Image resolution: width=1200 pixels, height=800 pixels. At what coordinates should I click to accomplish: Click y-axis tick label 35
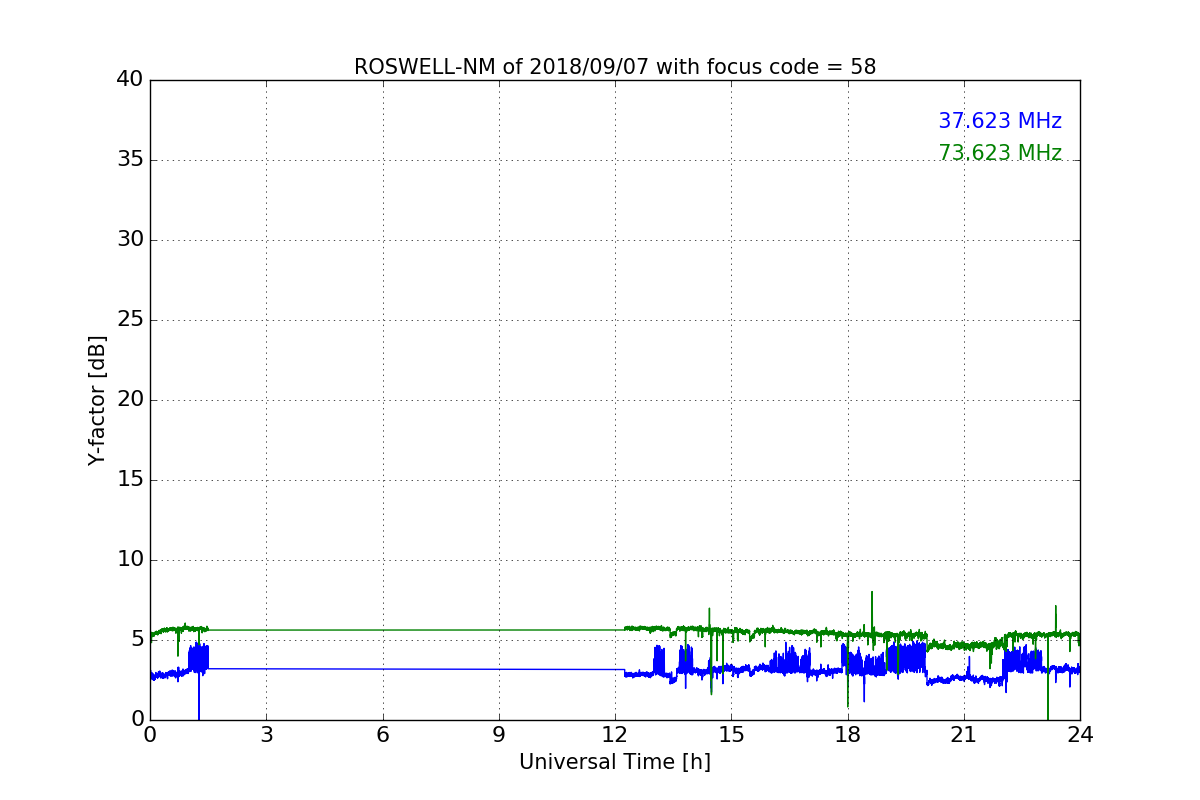[129, 160]
